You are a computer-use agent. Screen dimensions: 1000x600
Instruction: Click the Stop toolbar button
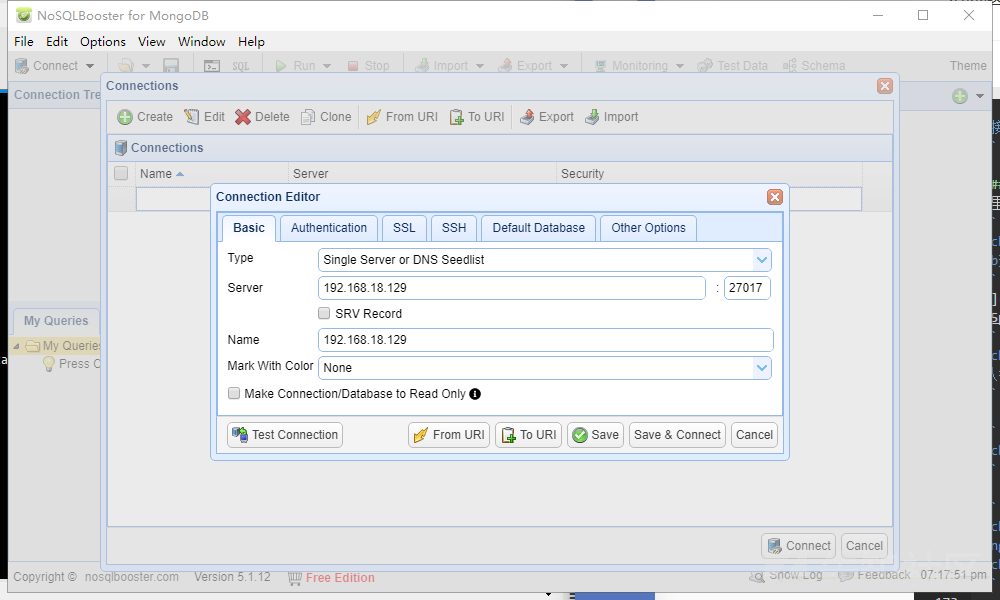pyautogui.click(x=369, y=66)
